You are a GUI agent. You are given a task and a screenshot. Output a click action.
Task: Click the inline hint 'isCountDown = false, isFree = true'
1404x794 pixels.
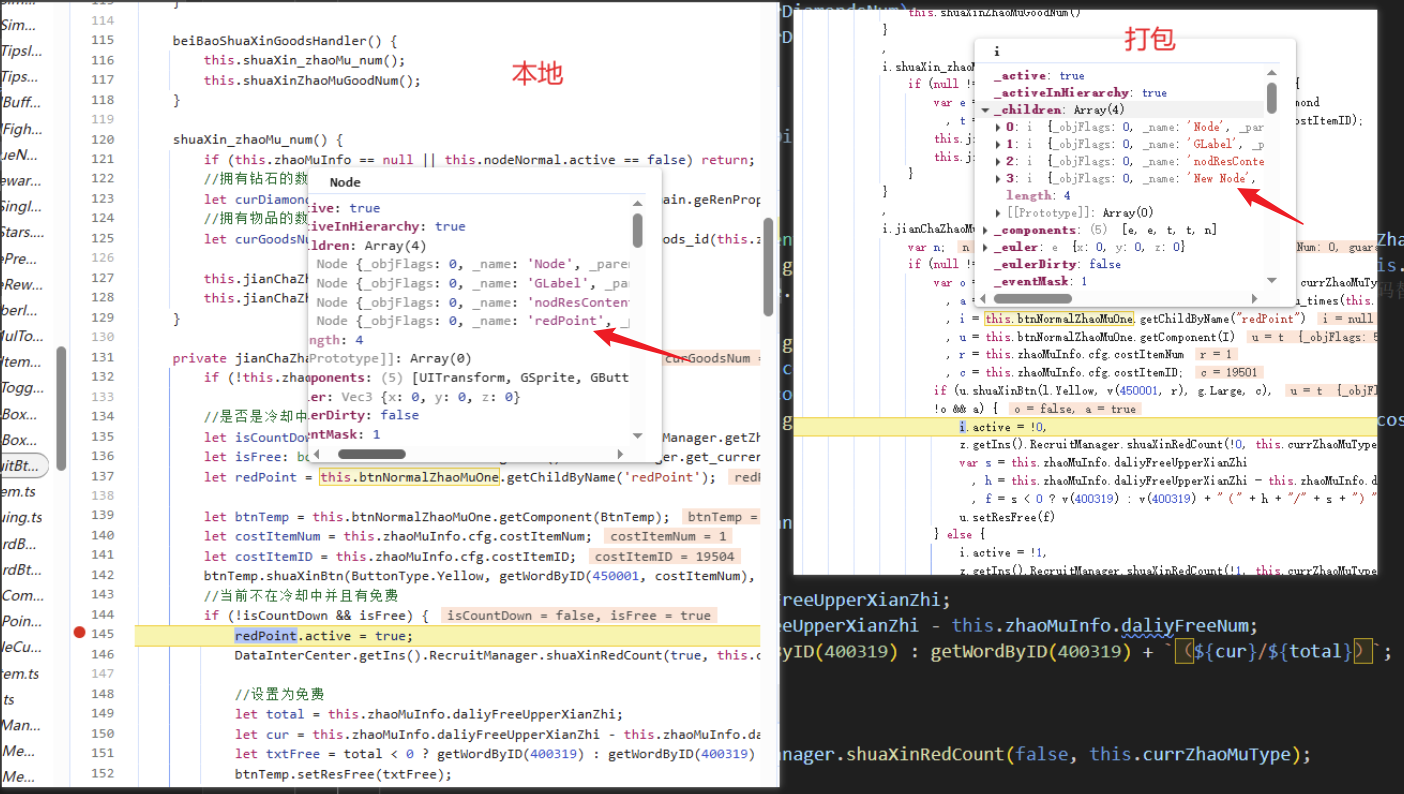point(577,615)
